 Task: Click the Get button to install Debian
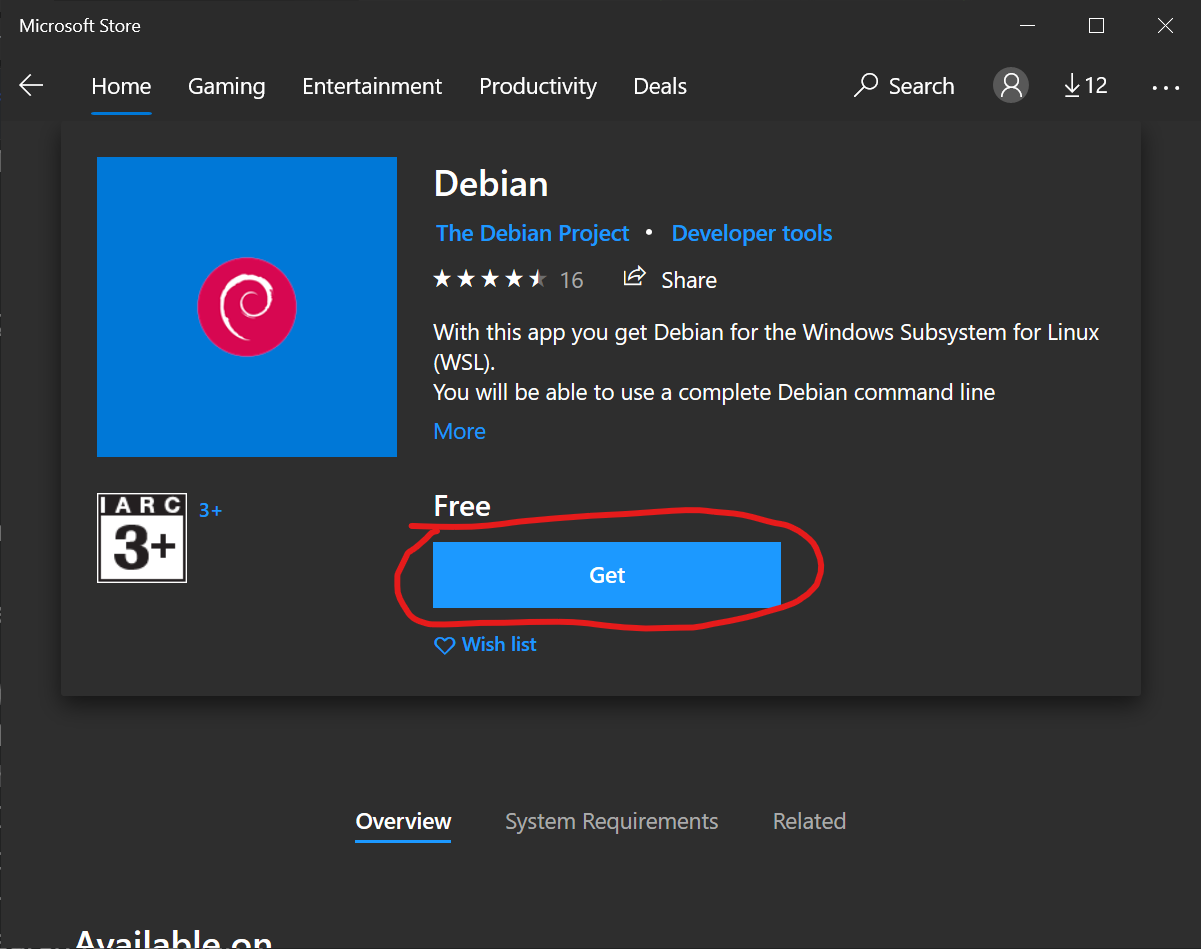[x=607, y=575]
